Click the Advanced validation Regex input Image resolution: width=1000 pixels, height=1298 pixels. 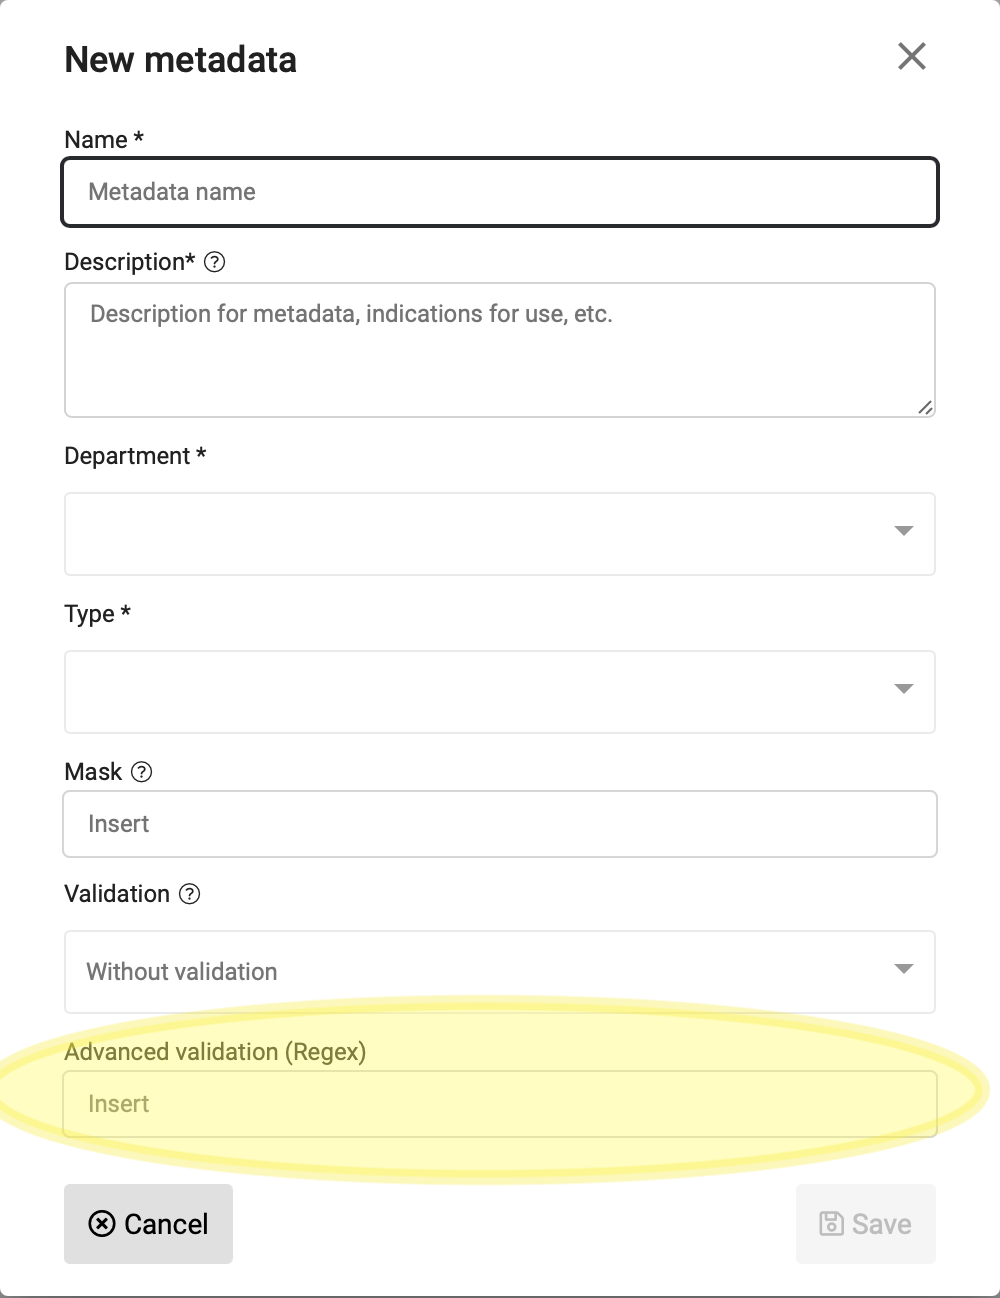pos(500,1104)
